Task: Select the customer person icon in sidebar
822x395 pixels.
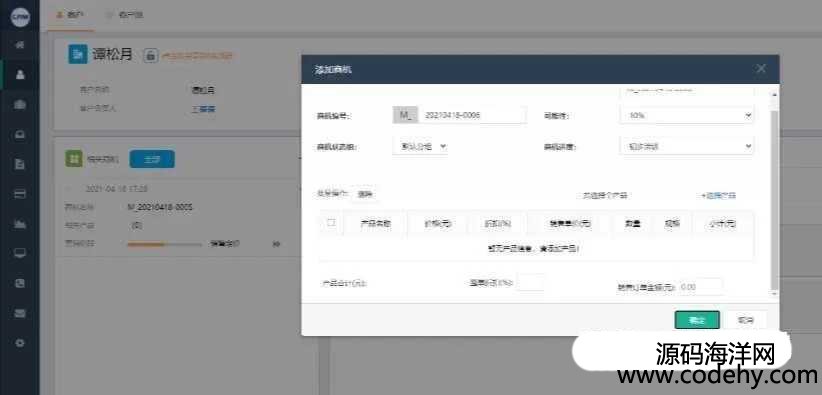Action: [20, 74]
